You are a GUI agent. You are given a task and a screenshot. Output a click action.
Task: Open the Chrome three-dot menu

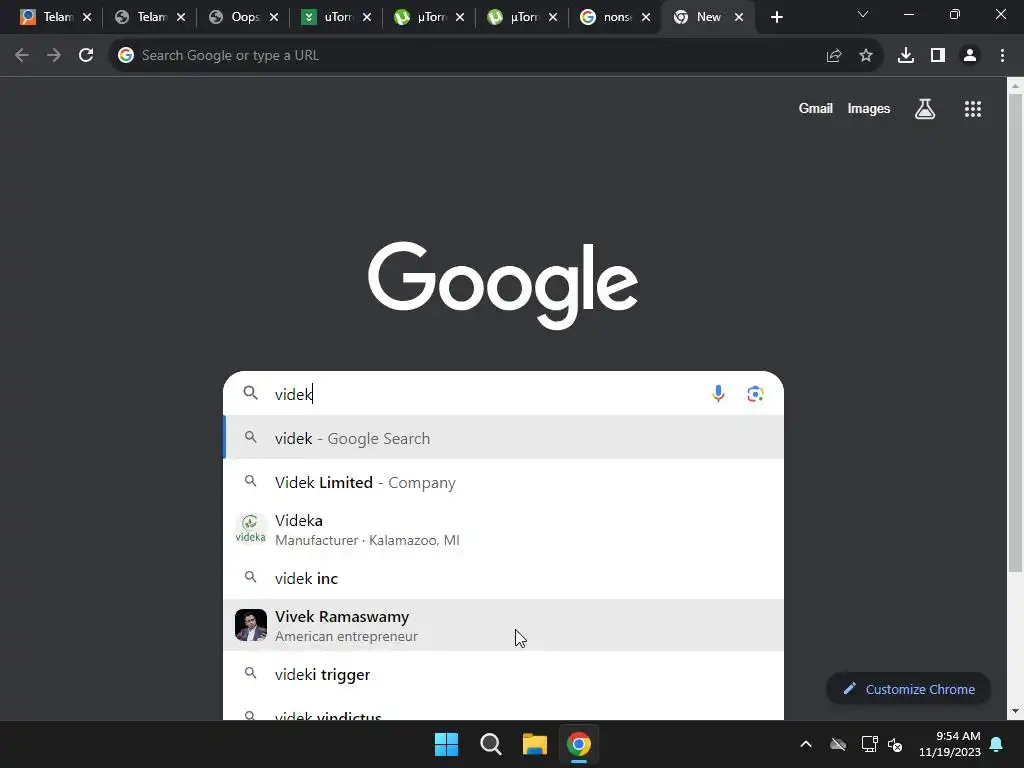(x=1002, y=56)
